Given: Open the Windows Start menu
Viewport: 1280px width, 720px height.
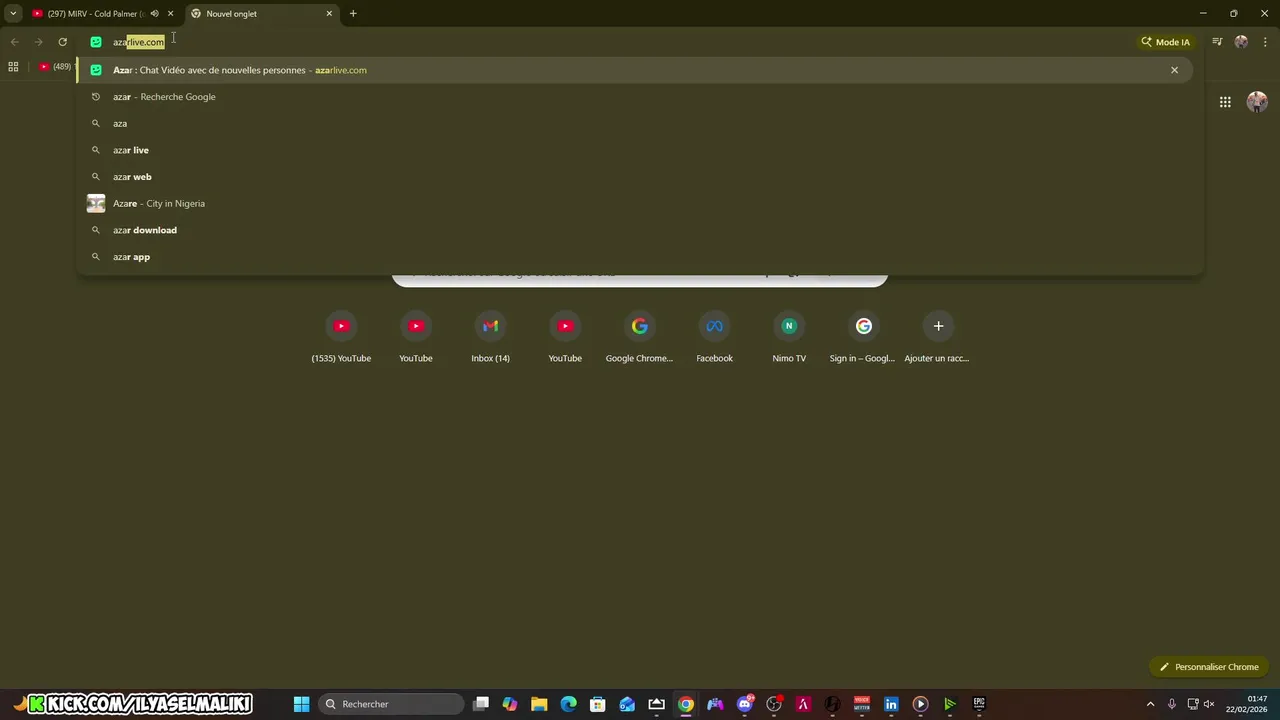Looking at the screenshot, I should click(x=301, y=704).
